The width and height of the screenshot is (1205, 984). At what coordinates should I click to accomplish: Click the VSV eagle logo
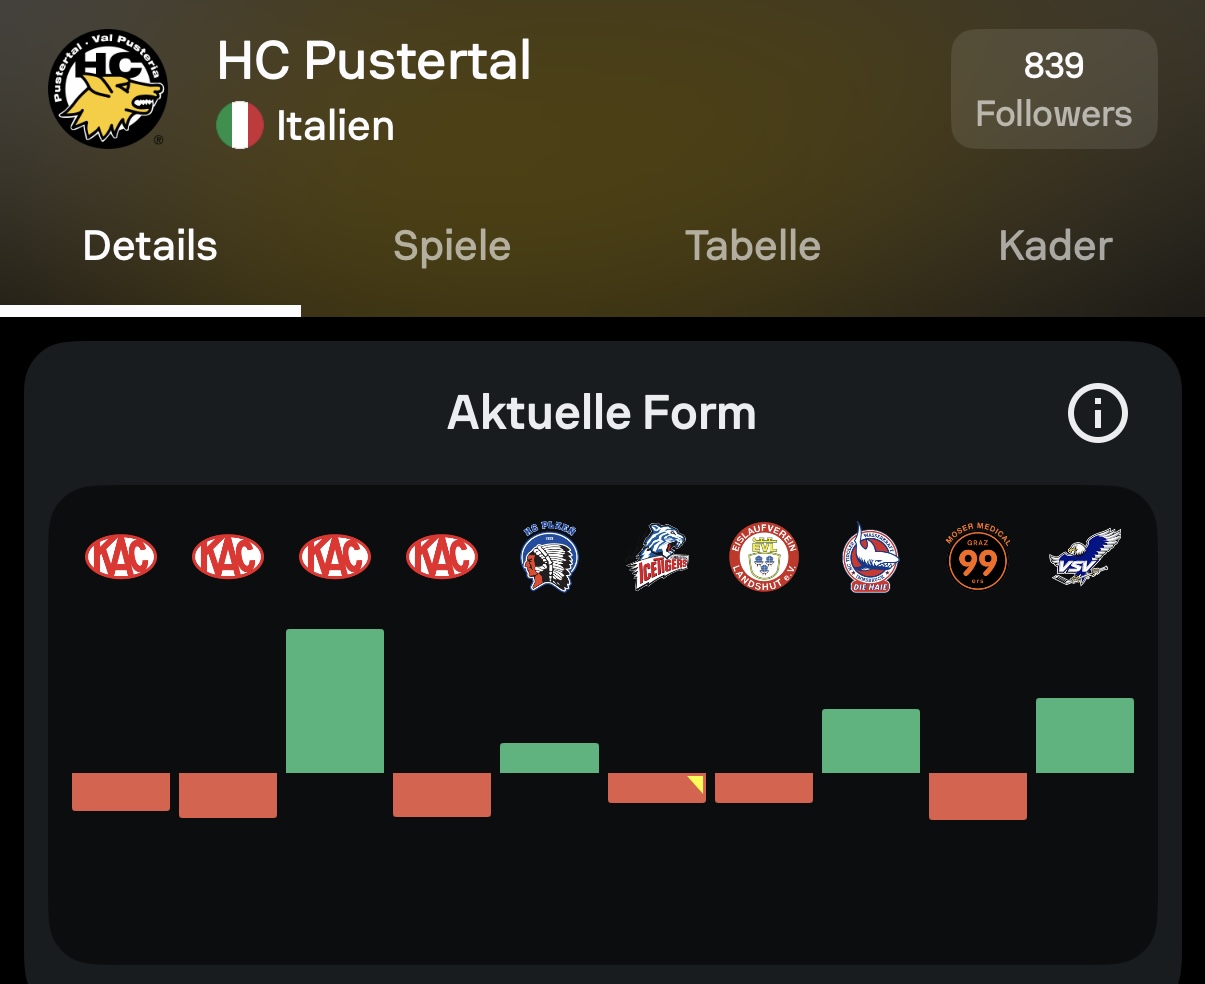coord(1085,557)
